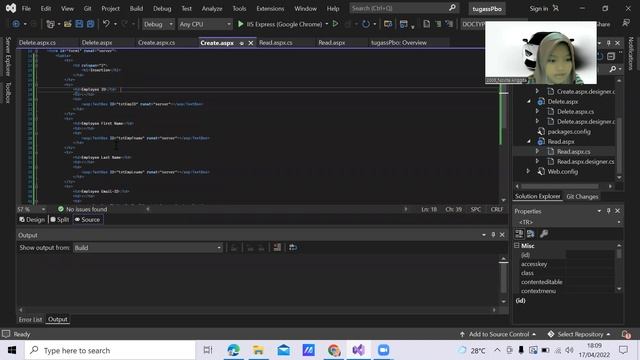Switch to Source view

(x=87, y=220)
